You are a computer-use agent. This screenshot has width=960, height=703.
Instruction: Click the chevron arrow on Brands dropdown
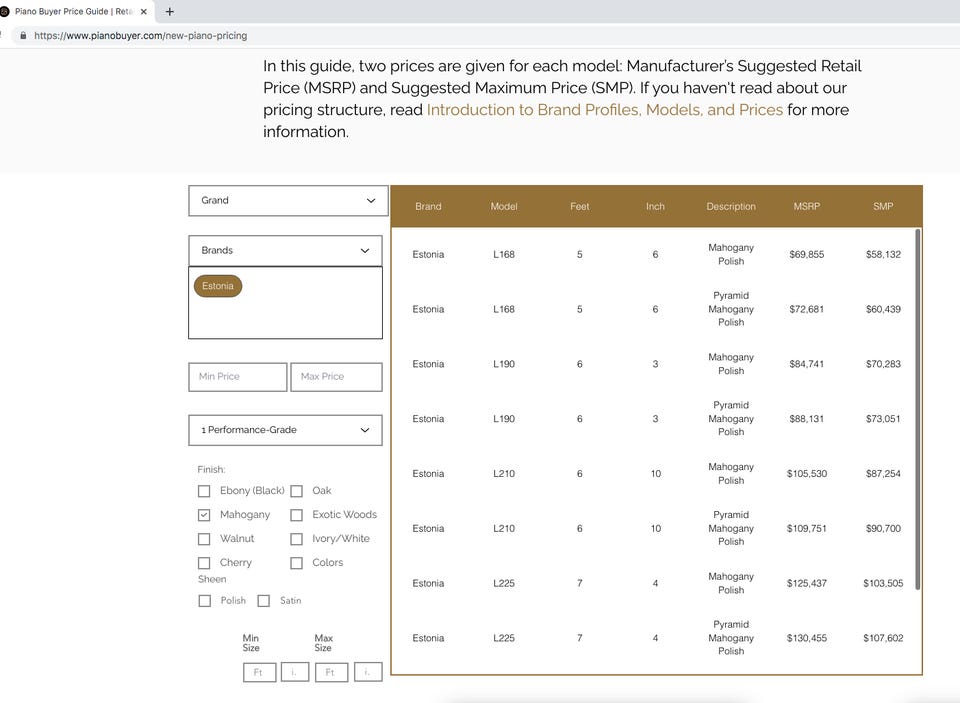tap(365, 250)
